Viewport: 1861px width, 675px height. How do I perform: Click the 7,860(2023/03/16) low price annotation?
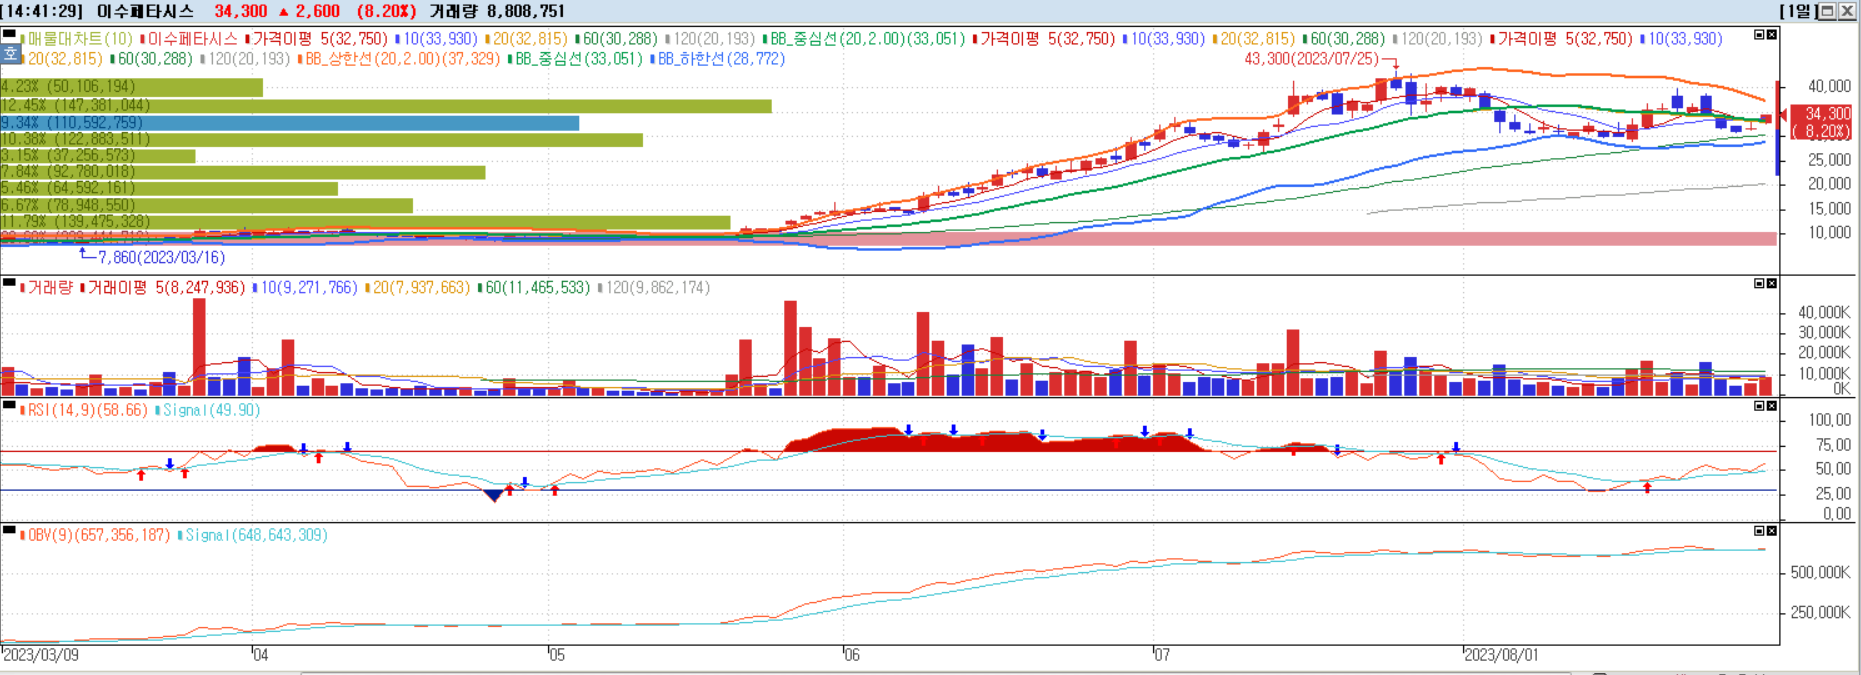(161, 257)
